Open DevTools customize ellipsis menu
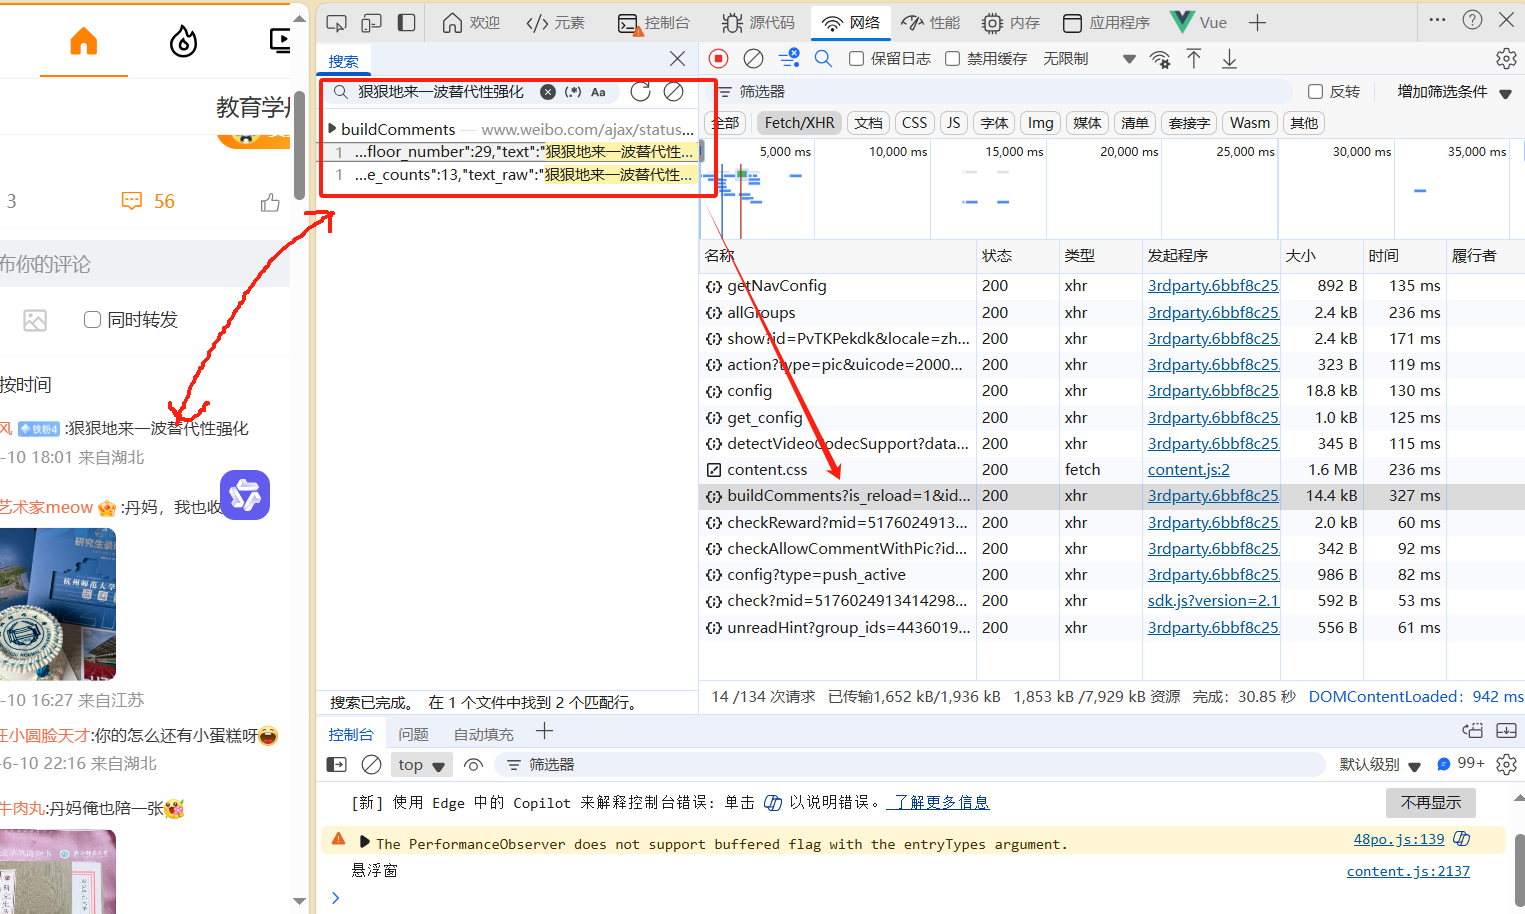 tap(1437, 20)
